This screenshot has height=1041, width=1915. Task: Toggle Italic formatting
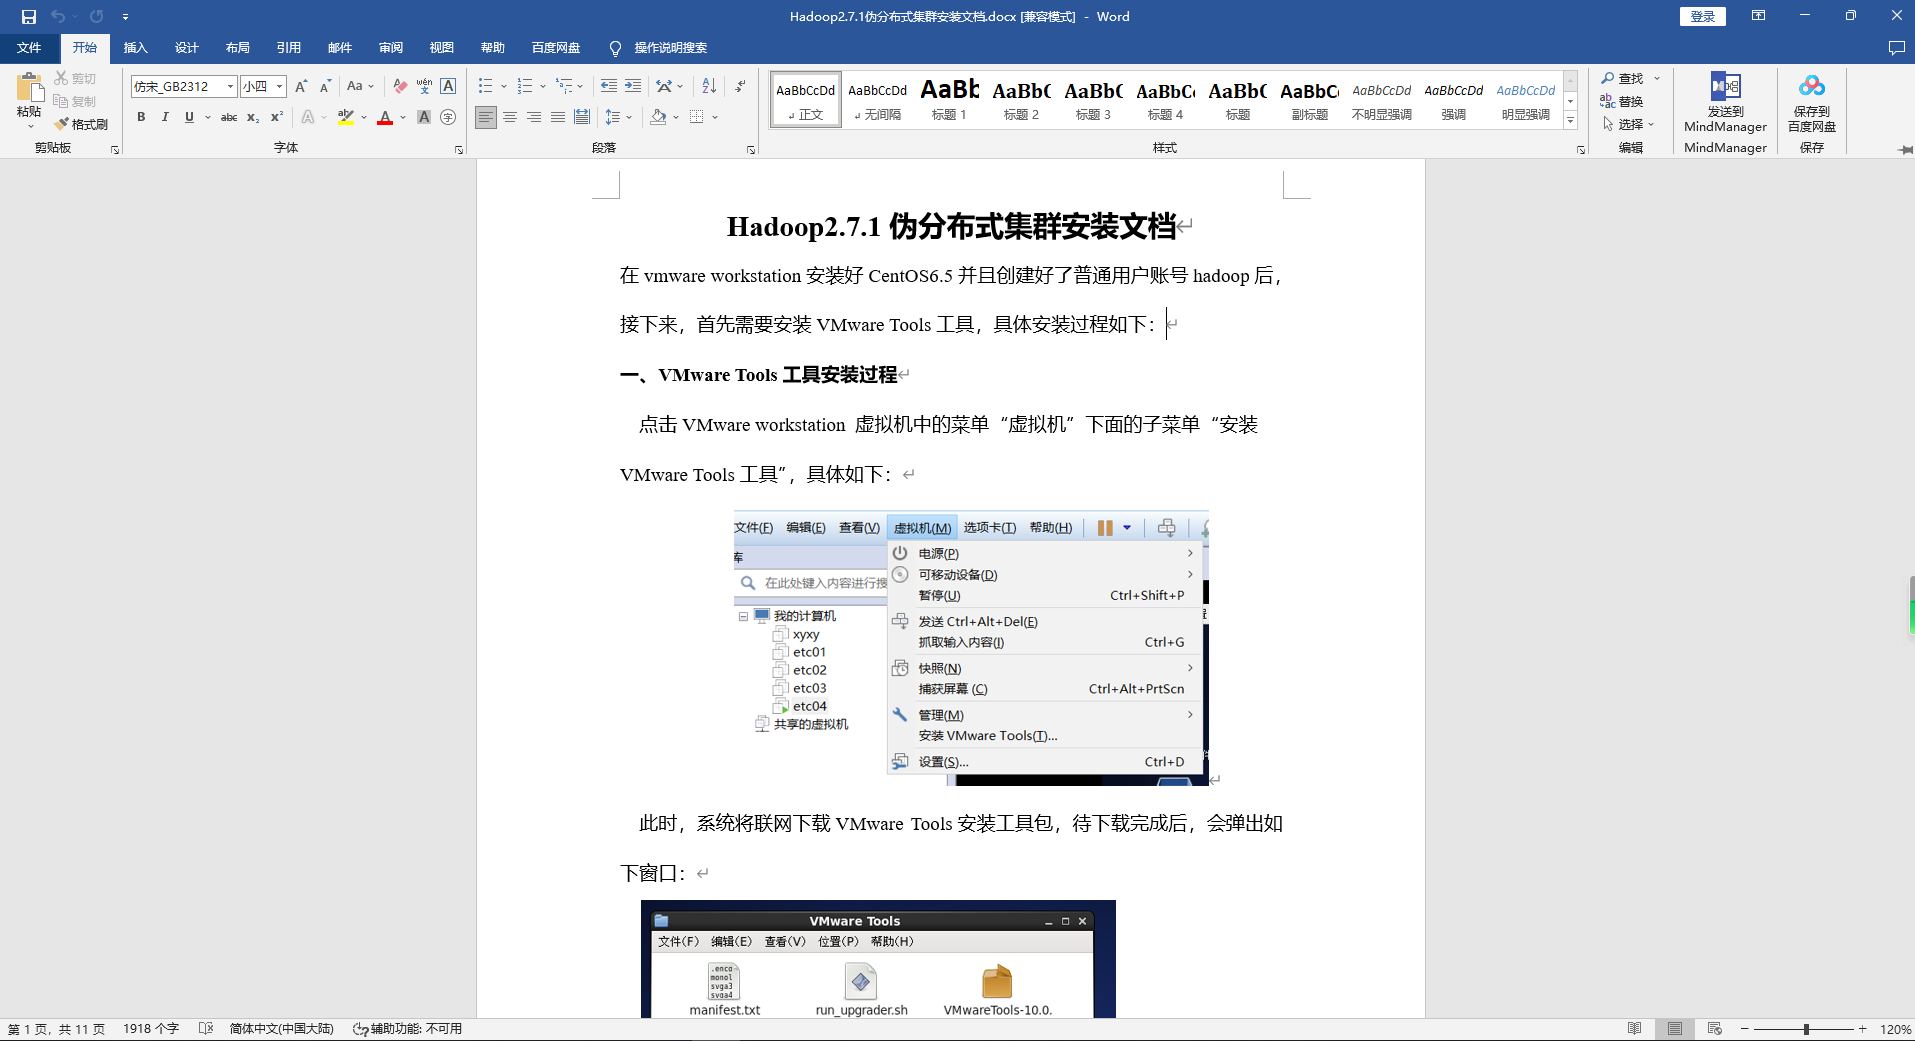(165, 117)
